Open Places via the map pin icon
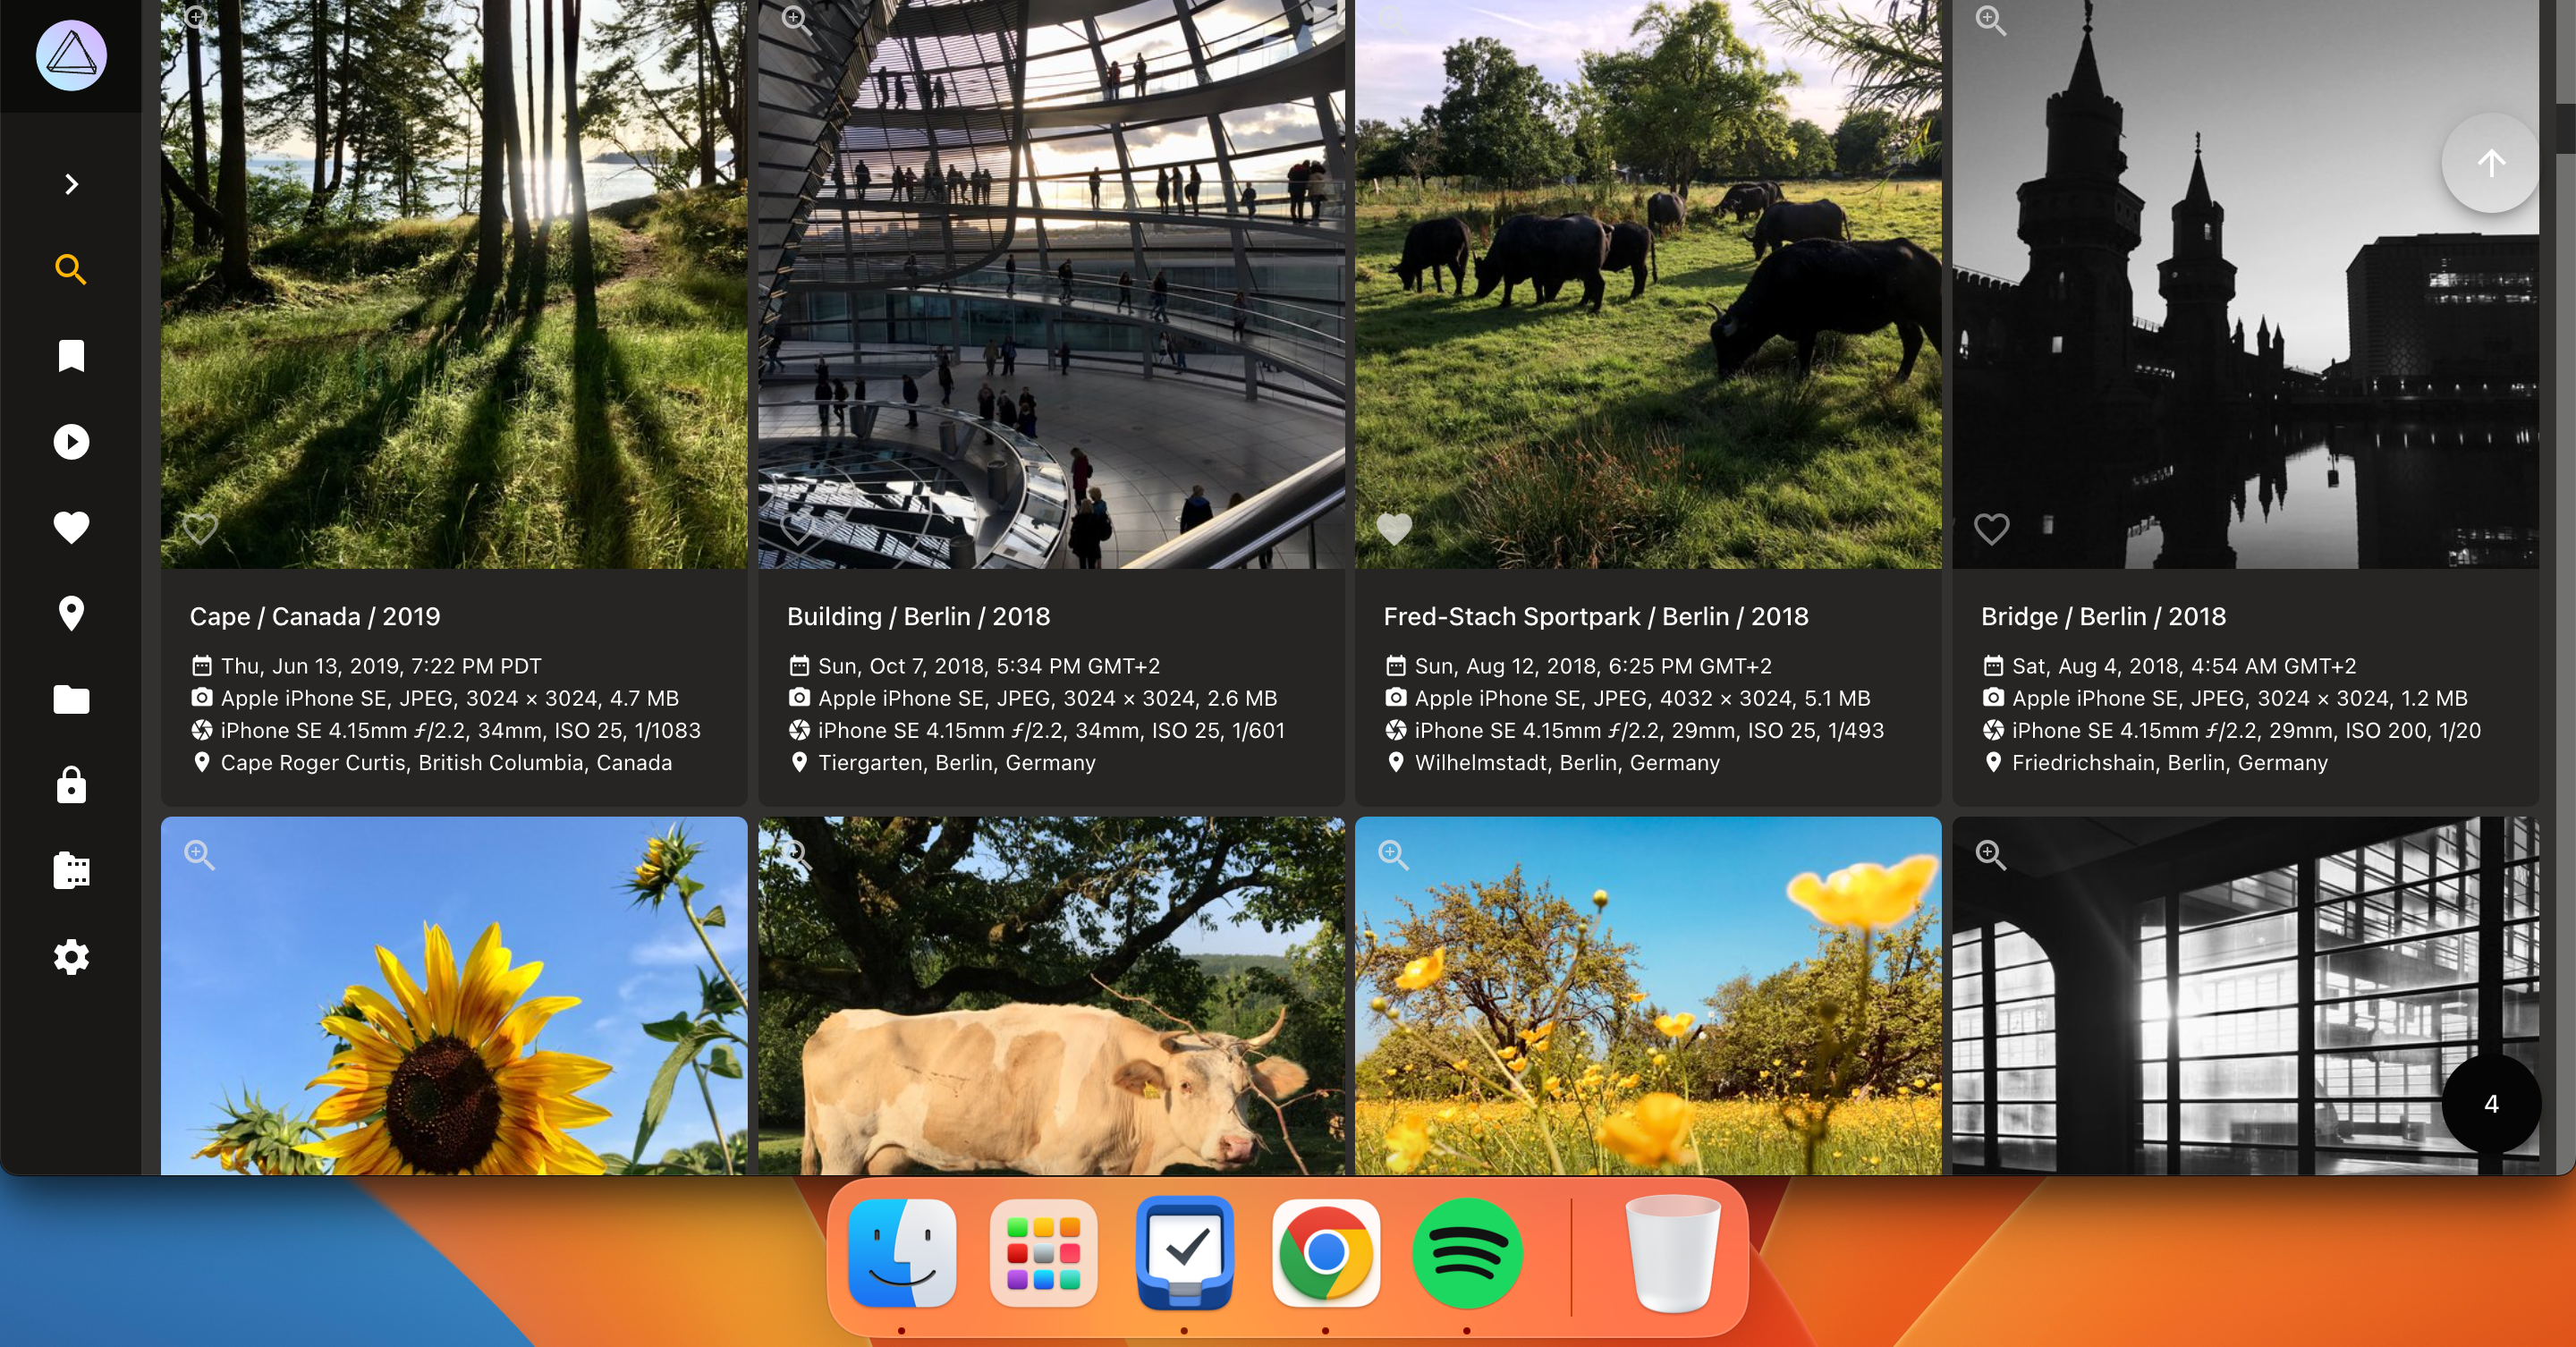2576x1347 pixels. [70, 613]
